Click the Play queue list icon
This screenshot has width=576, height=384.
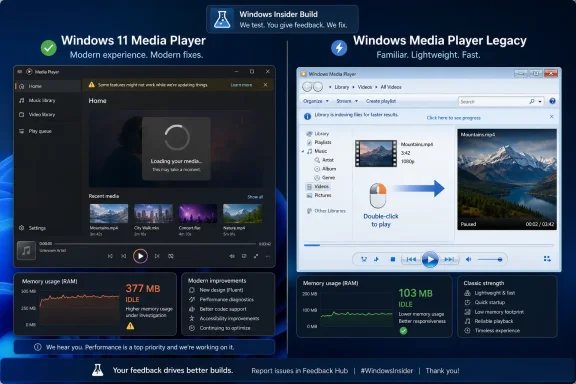tap(22, 131)
